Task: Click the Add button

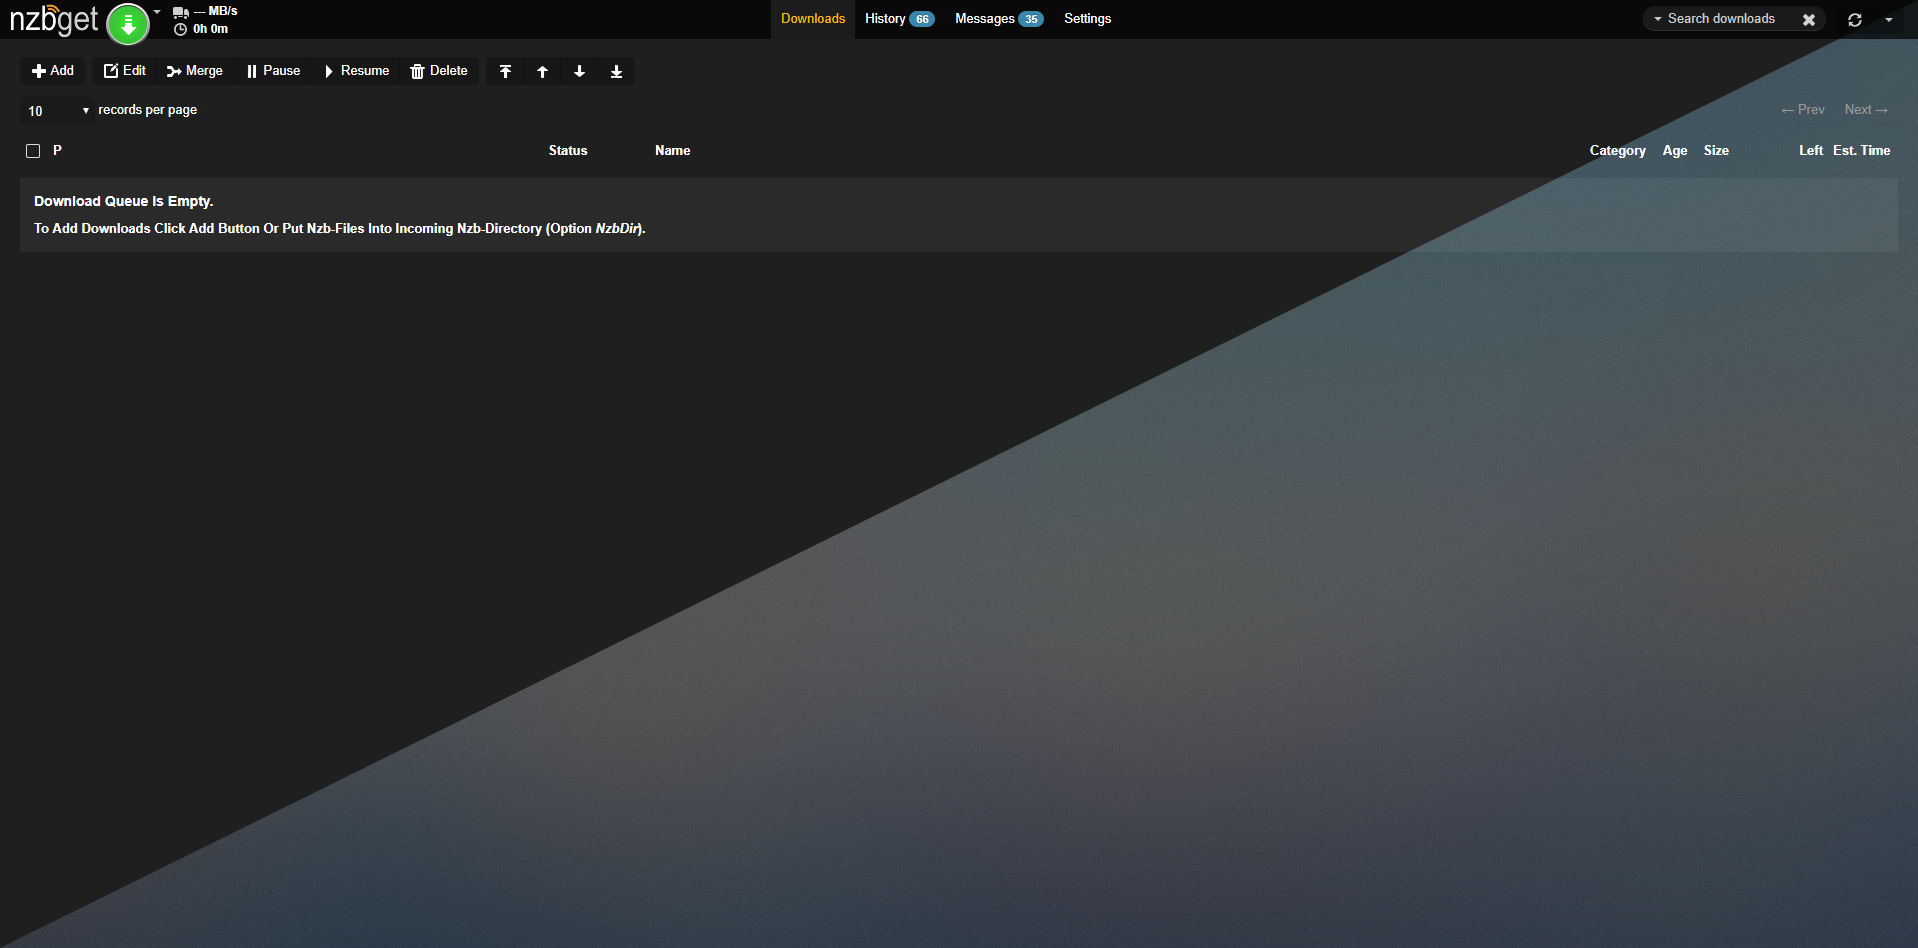Action: (53, 71)
